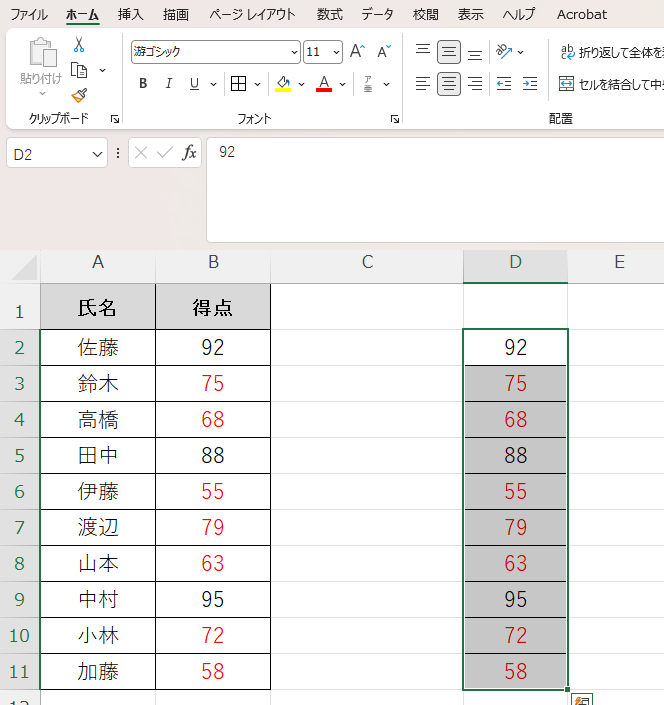The image size is (664, 705).
Task: Click decrease indent icon
Action: (504, 84)
